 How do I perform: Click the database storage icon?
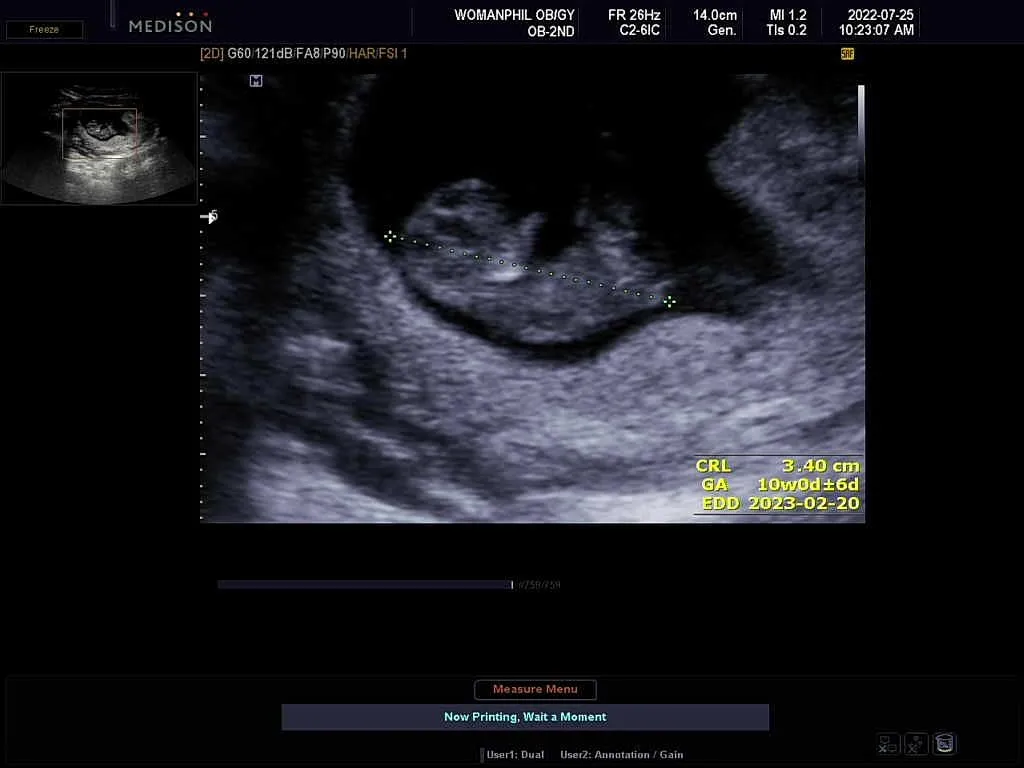[x=944, y=743]
